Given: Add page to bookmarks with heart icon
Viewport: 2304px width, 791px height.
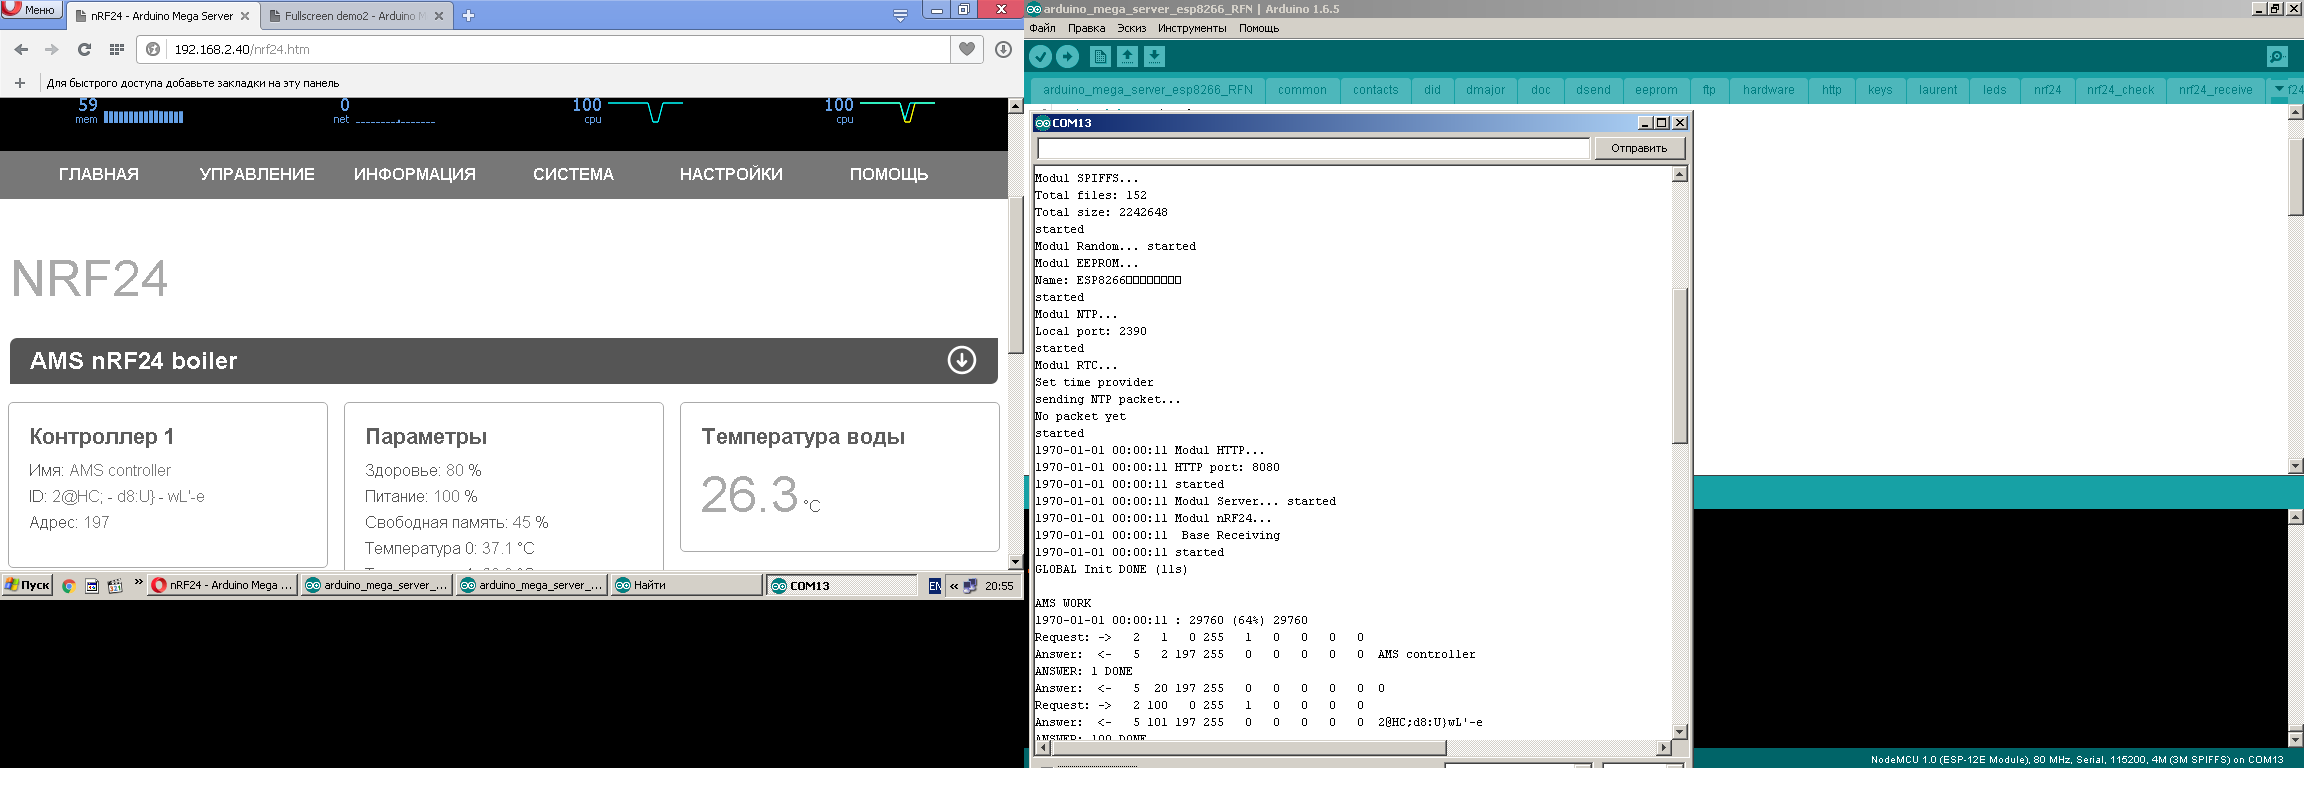Looking at the screenshot, I should point(966,49).
